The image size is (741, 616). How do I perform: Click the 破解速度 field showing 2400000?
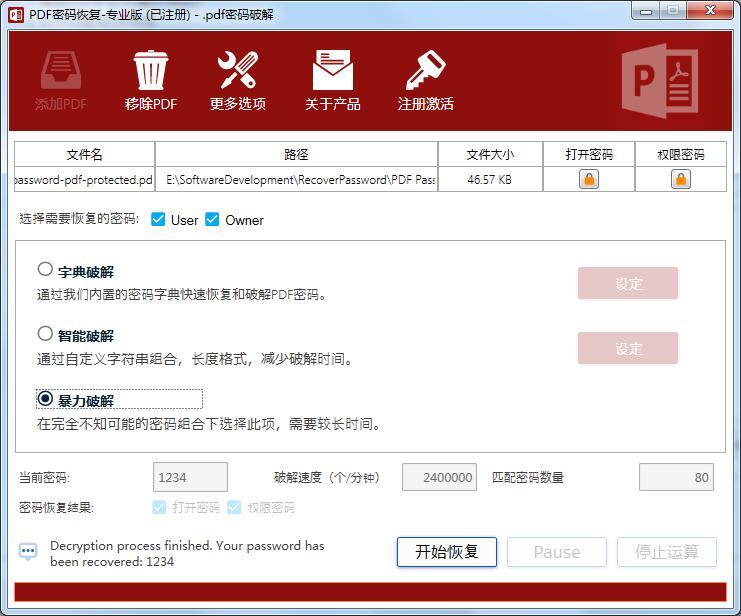point(439,477)
